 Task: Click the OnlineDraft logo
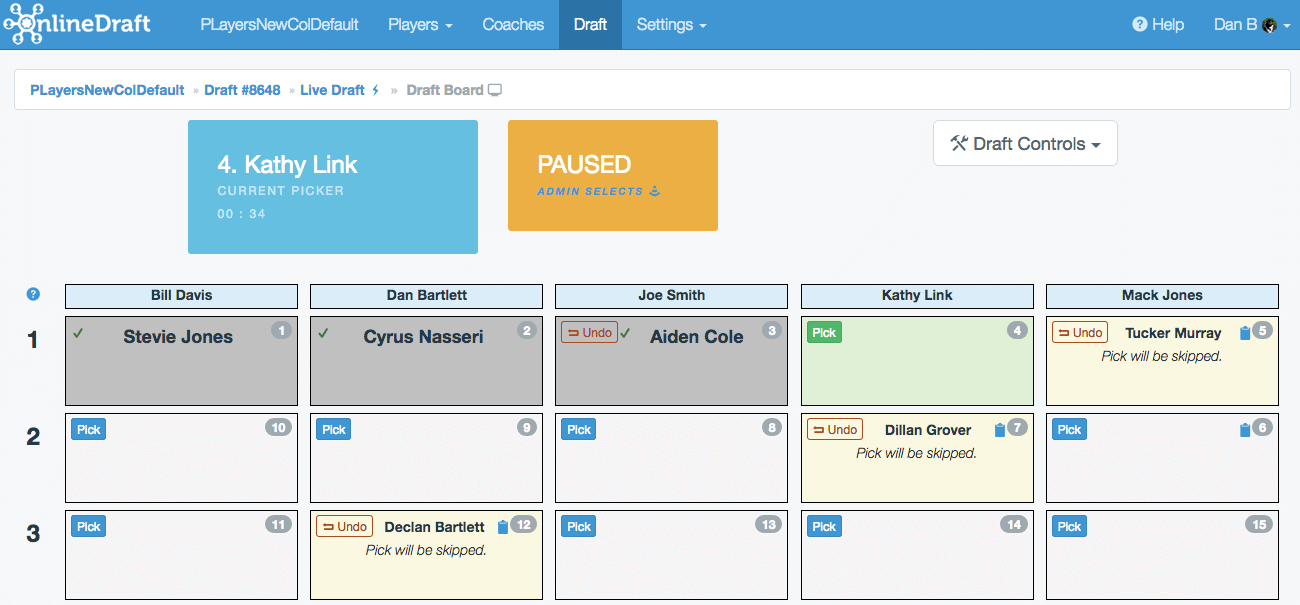pos(77,24)
